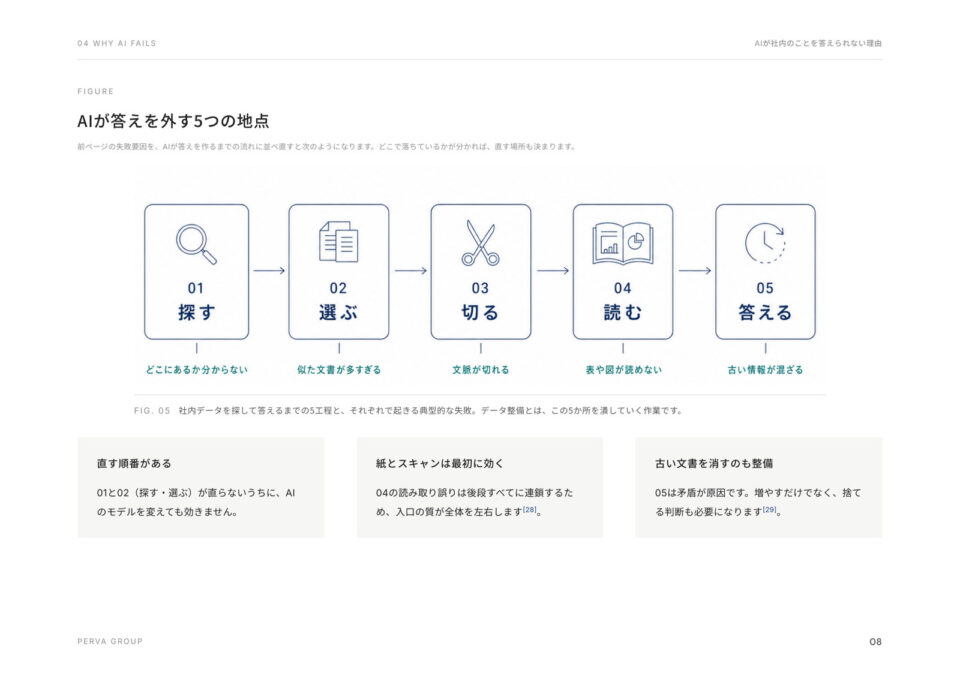Click the arrow between steps 03 and 04
The image size is (960, 679).
tap(552, 270)
